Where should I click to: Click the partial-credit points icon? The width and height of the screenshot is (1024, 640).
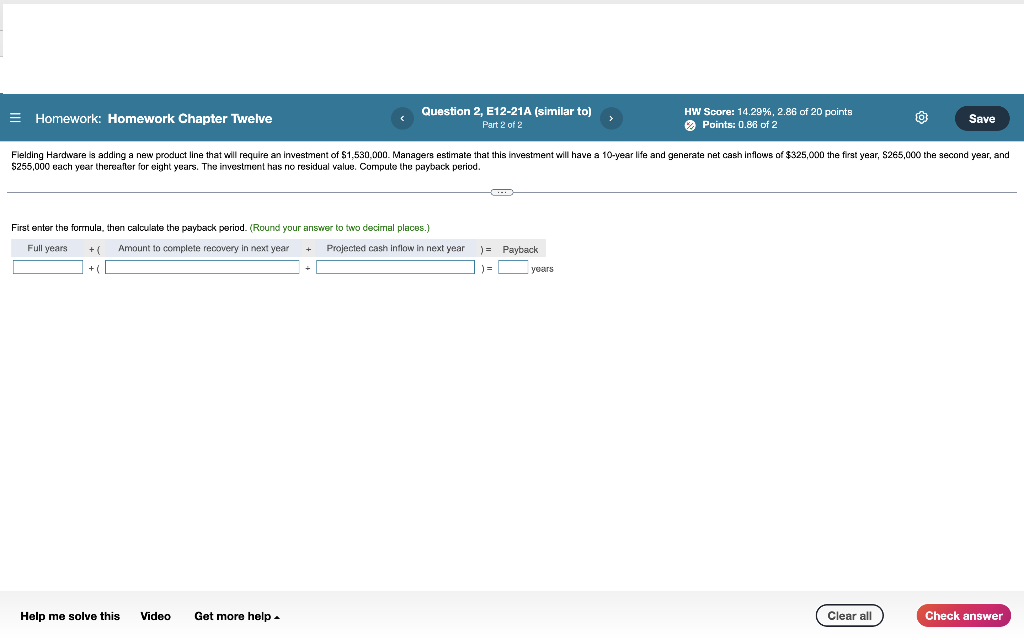click(x=690, y=125)
